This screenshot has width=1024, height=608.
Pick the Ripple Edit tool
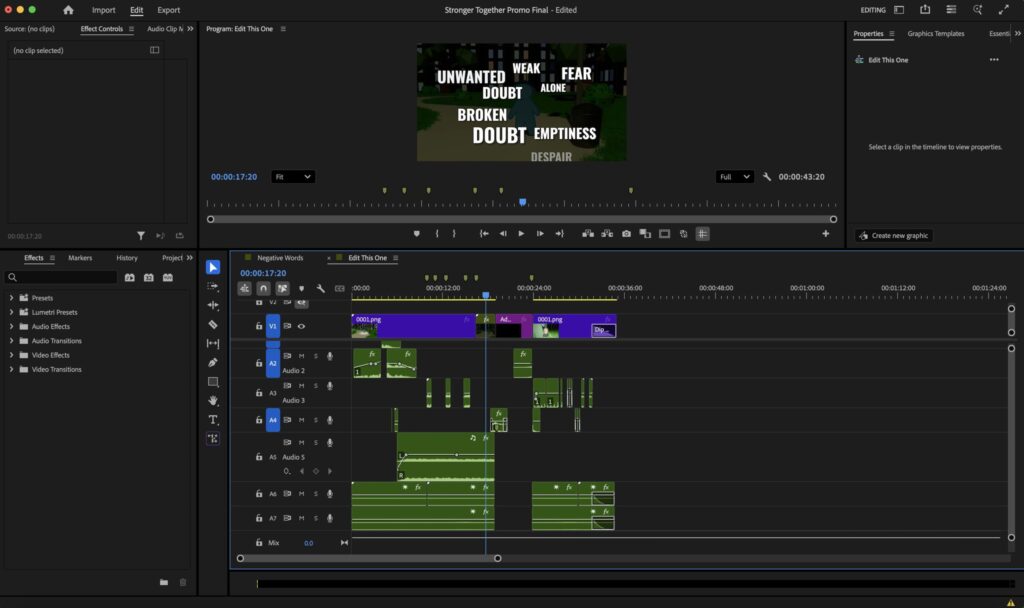pyautogui.click(x=213, y=306)
